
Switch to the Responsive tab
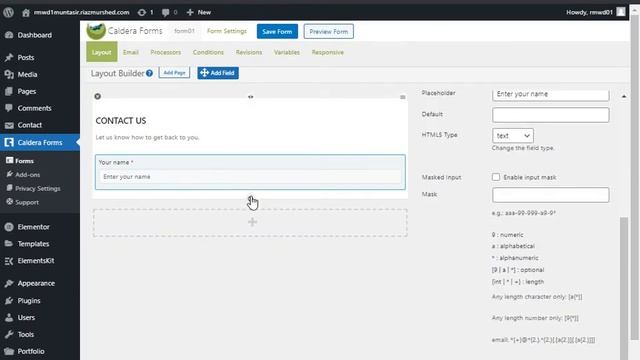[328, 52]
